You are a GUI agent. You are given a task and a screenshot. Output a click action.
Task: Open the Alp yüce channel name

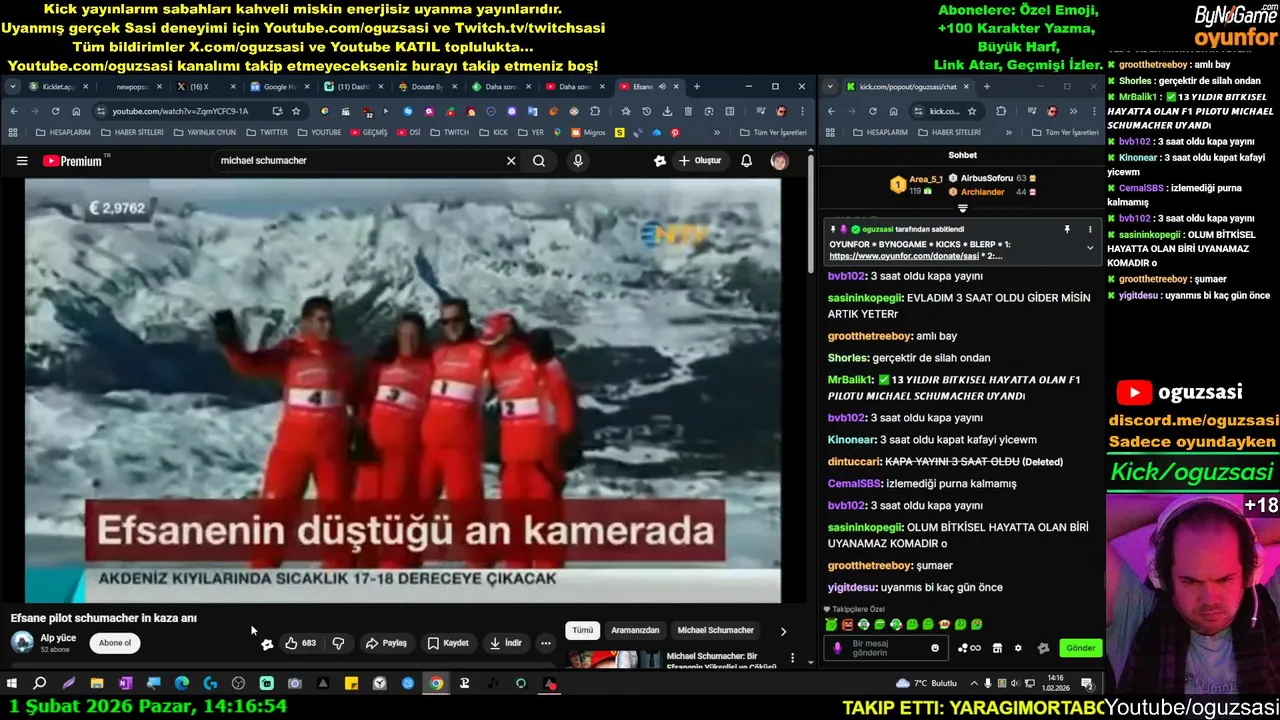(58, 638)
